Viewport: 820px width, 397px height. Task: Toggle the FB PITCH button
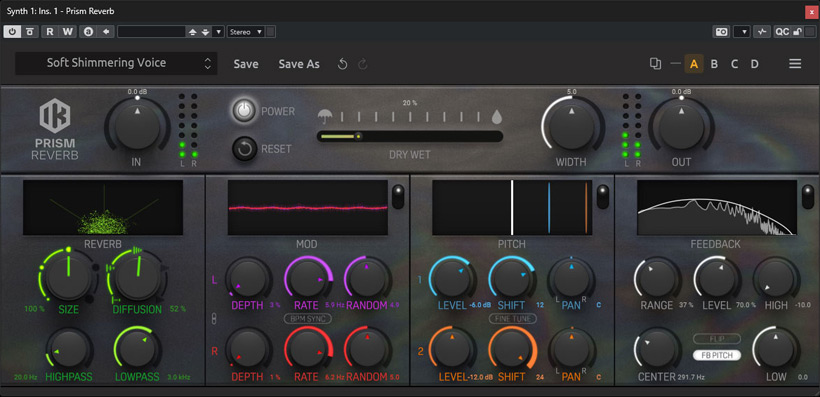[x=717, y=355]
